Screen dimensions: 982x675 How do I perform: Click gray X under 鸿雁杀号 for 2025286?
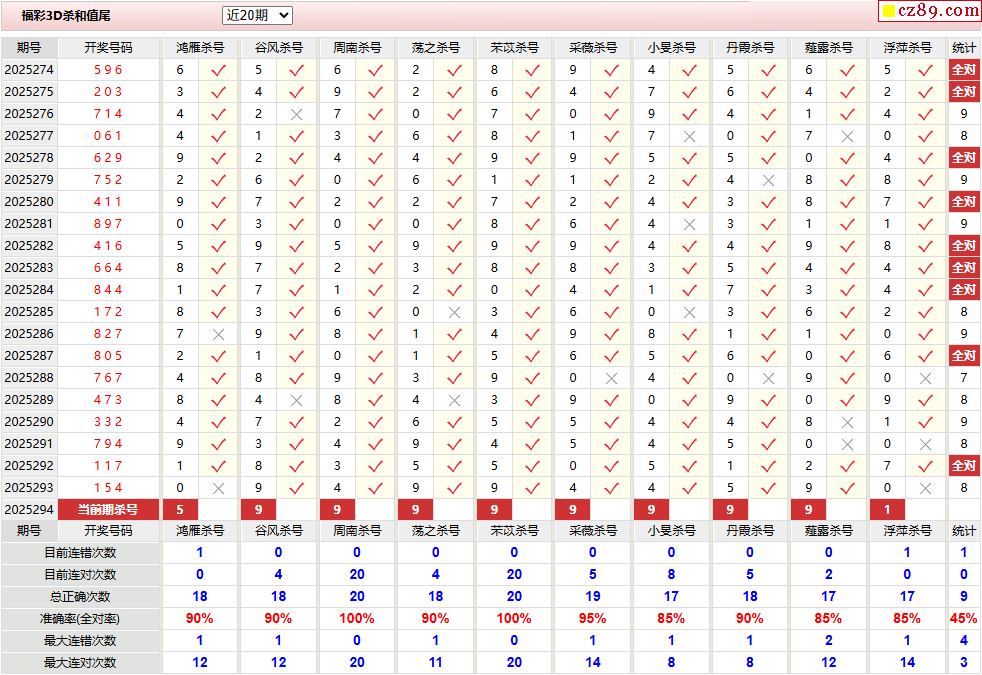click(218, 334)
